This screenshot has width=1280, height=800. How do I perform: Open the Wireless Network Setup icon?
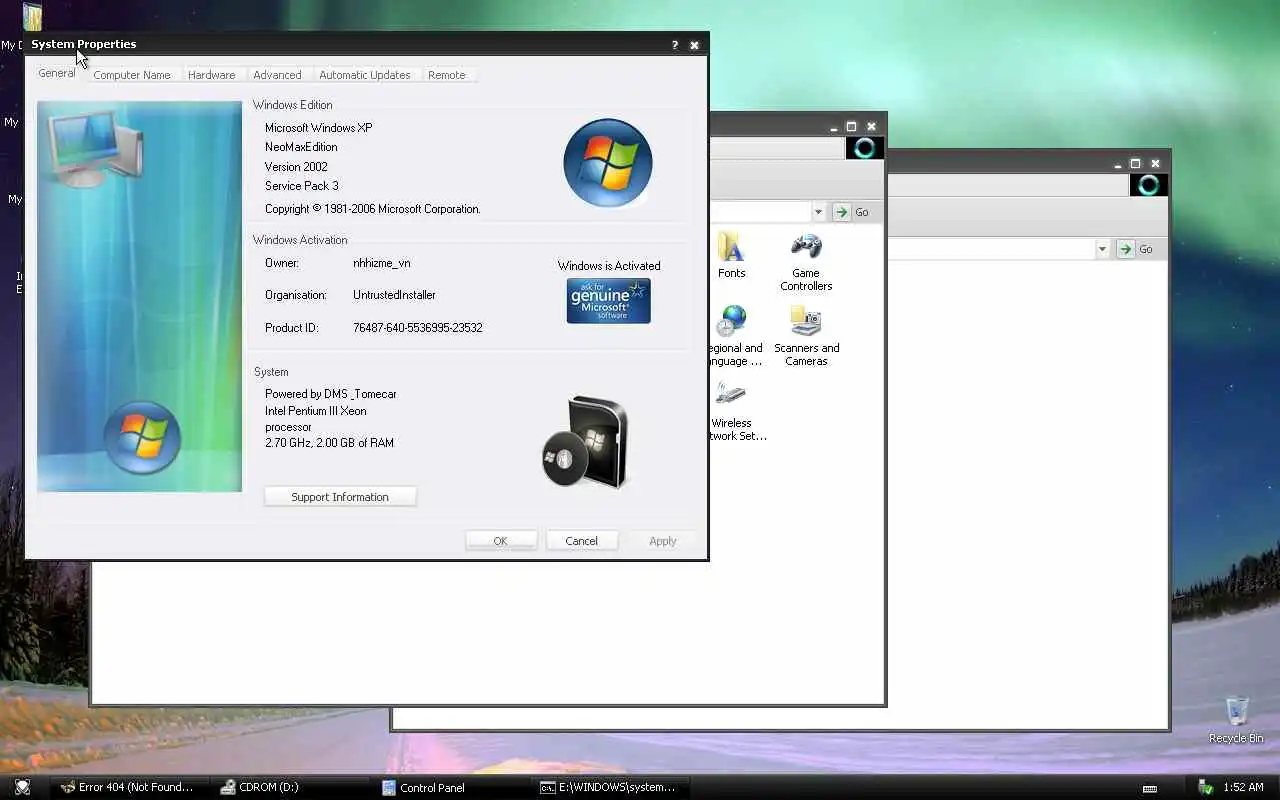click(x=732, y=411)
